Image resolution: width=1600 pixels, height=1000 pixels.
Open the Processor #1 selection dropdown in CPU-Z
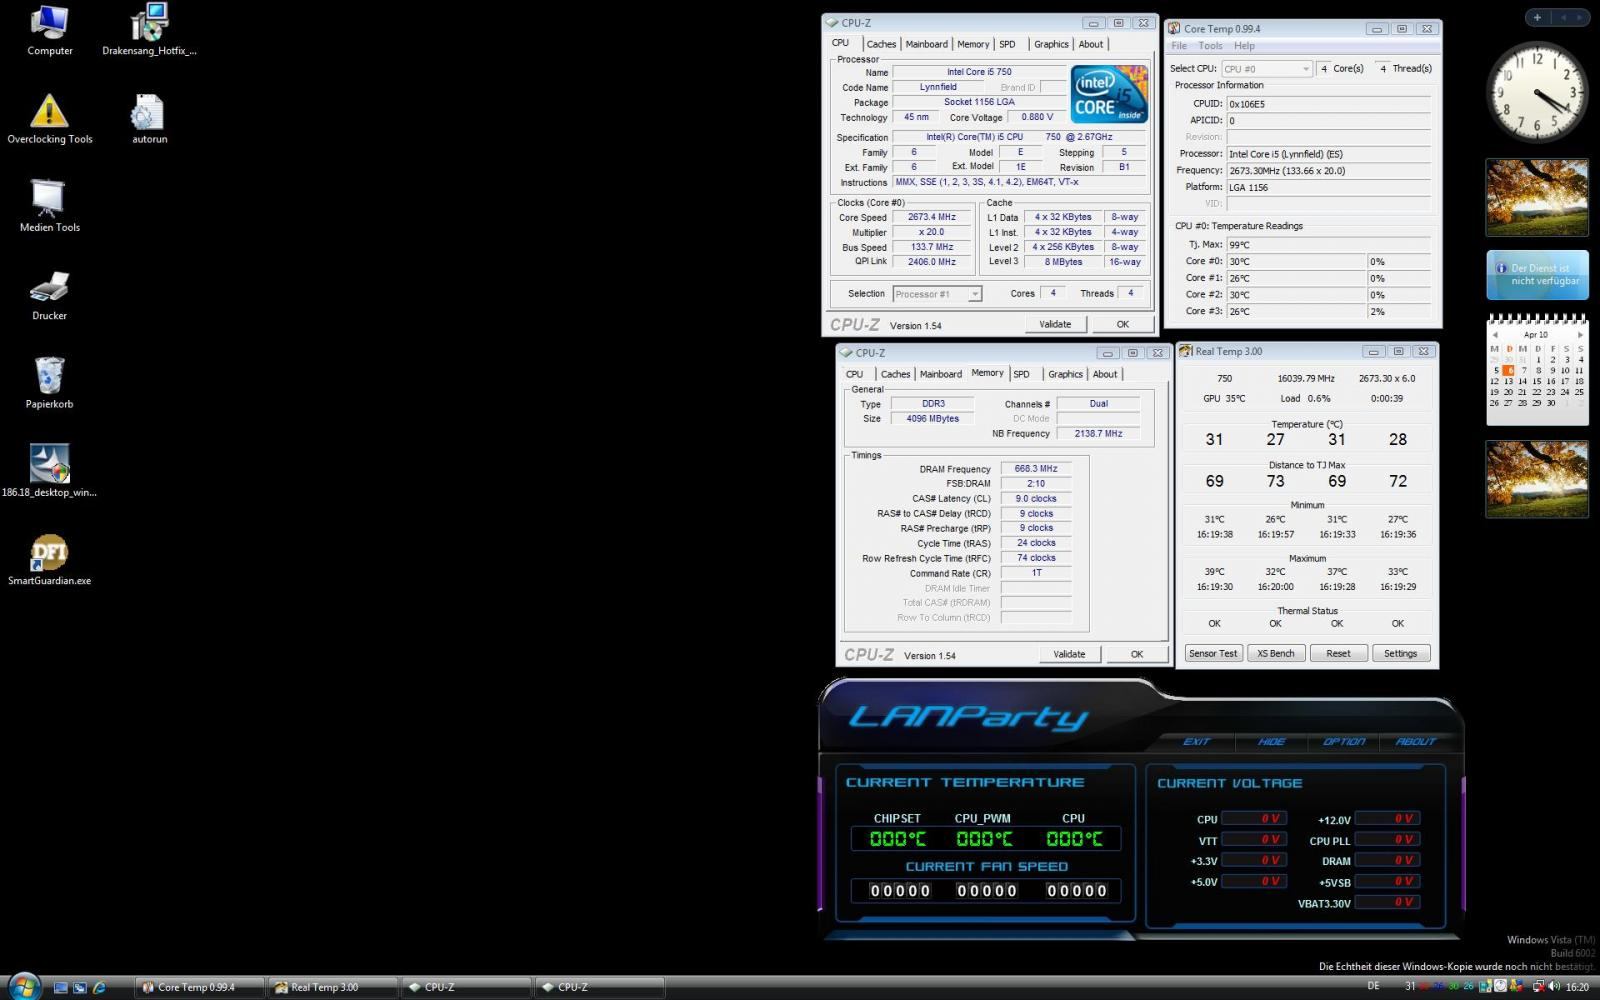937,294
